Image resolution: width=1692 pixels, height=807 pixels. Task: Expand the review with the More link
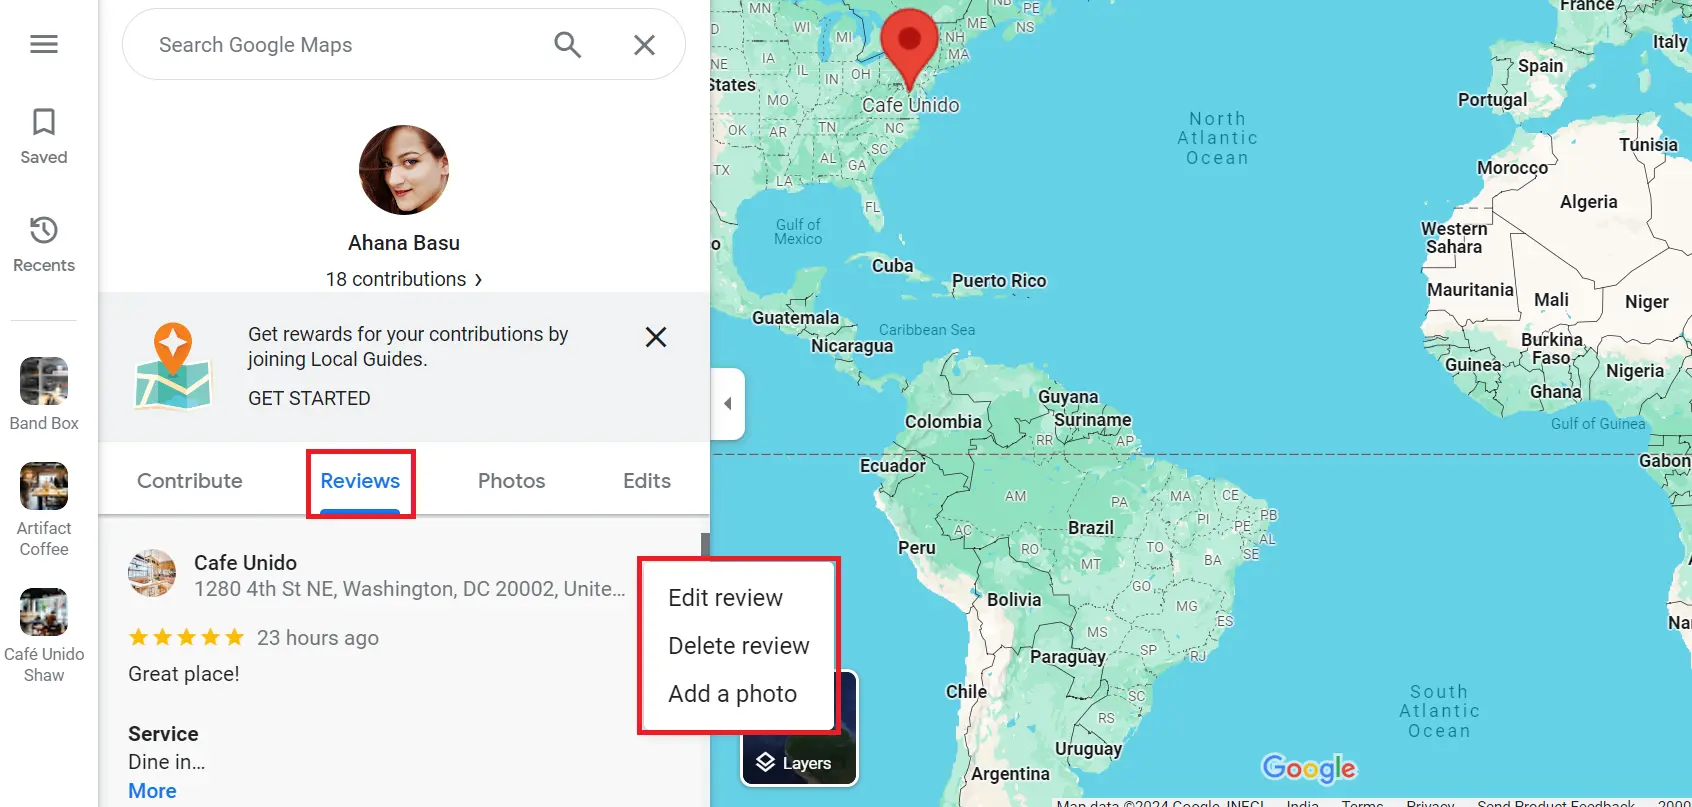[152, 791]
